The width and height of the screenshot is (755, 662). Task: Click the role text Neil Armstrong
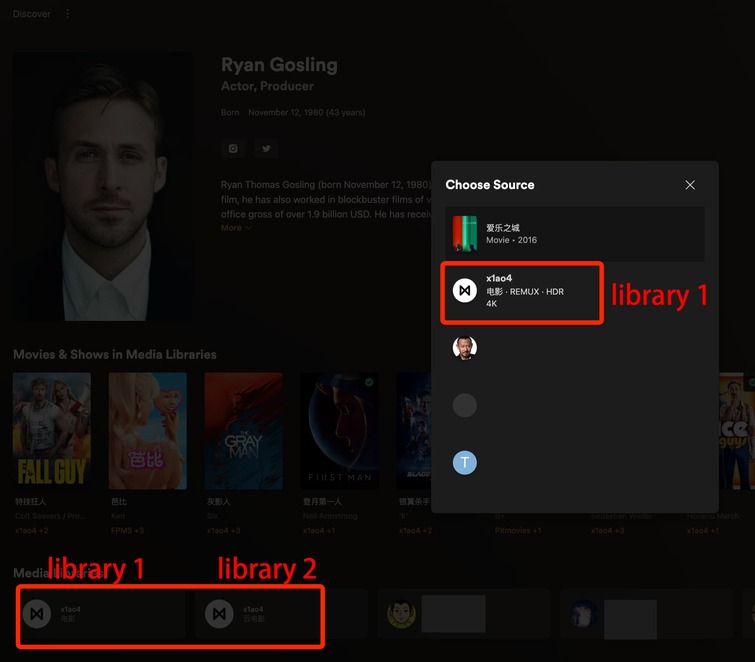[x=330, y=516]
